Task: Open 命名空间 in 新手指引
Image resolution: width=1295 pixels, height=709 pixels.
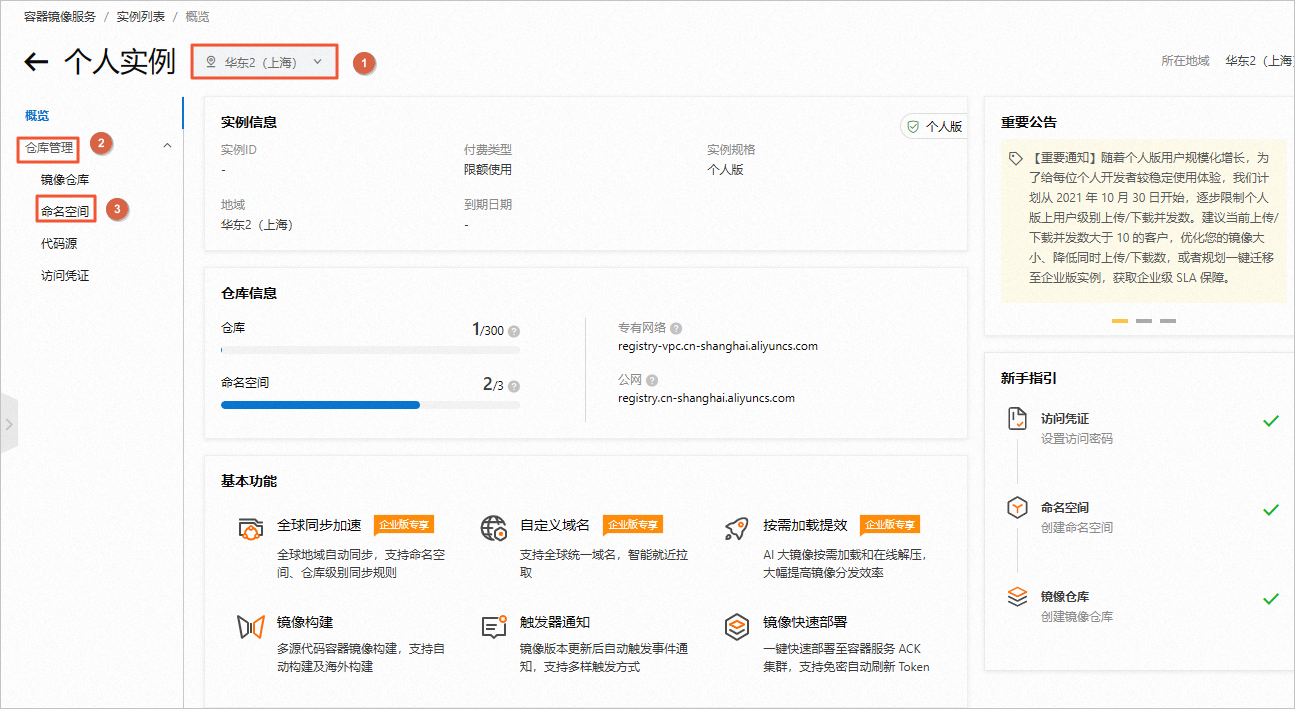Action: point(1065,508)
